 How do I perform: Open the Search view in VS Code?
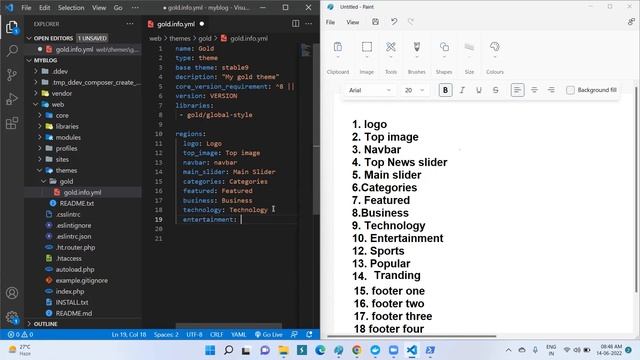(x=12, y=51)
